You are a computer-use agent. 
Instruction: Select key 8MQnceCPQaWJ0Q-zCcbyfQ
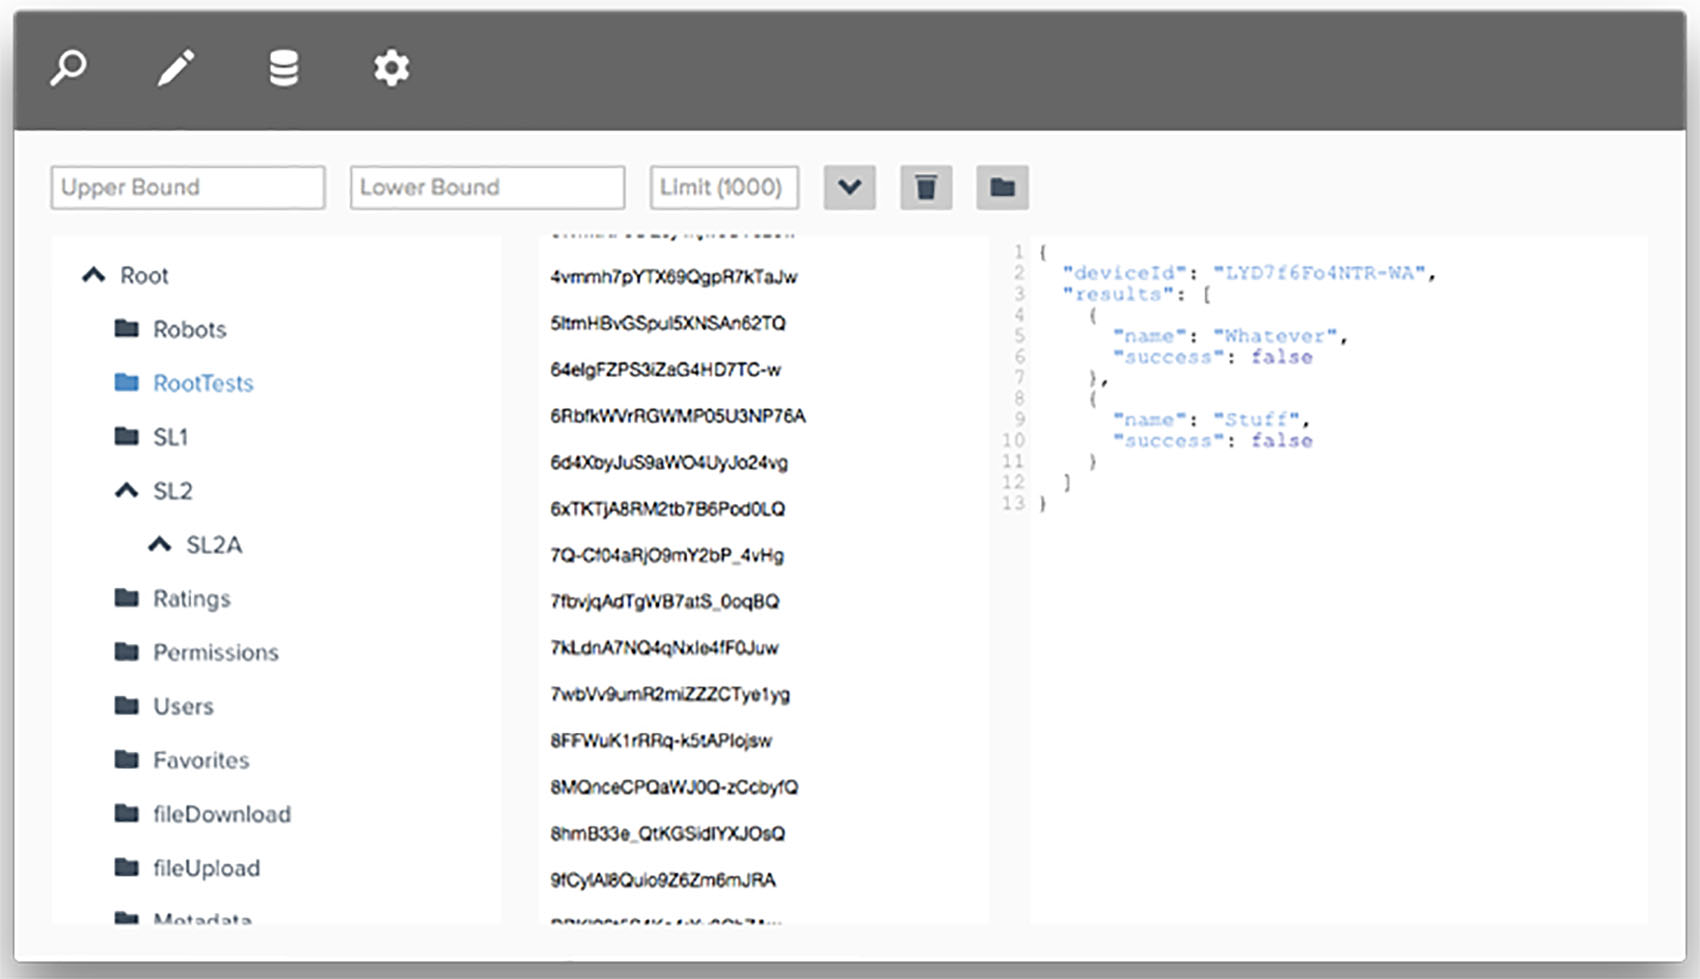674,787
